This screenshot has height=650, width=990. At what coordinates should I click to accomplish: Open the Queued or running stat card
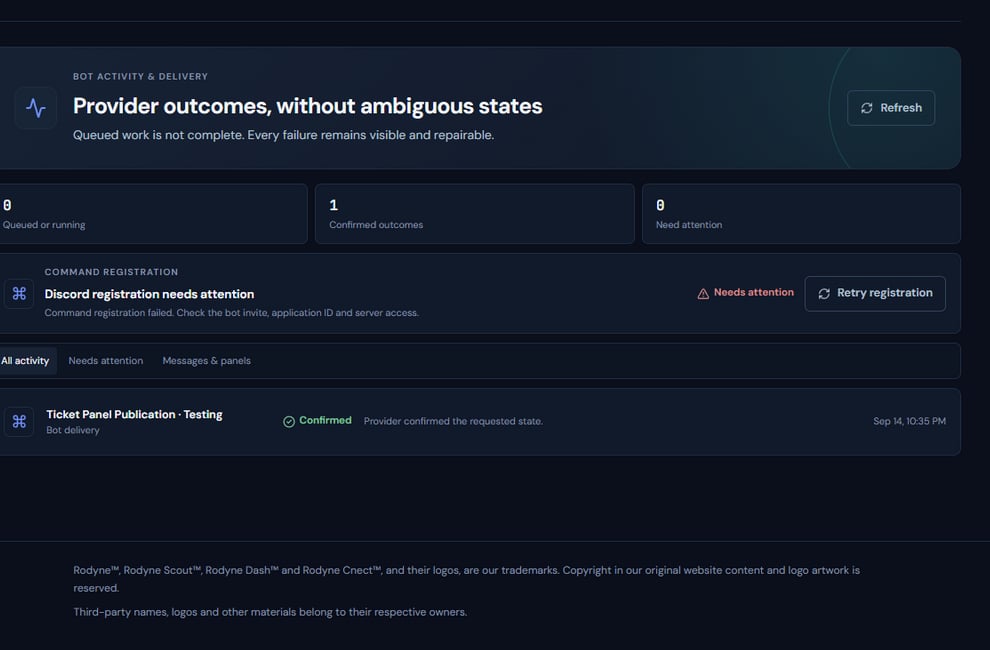(152, 214)
